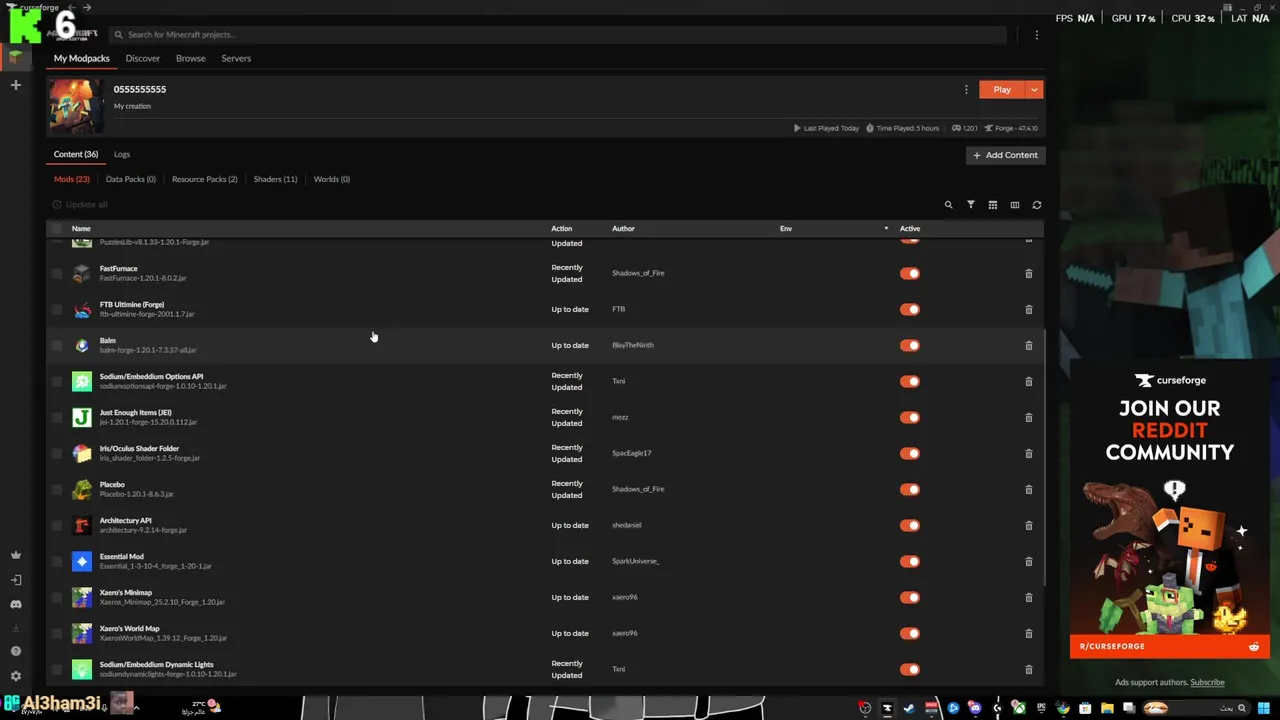Delete the Essential Mod entry

click(1028, 561)
